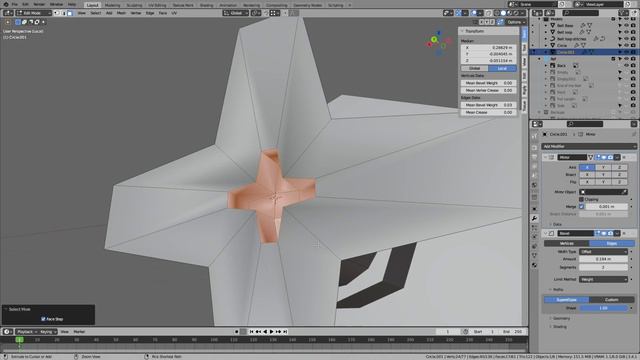Click the transform pivot point icon
Screen dimensions: 640x360
(x=256, y=13)
